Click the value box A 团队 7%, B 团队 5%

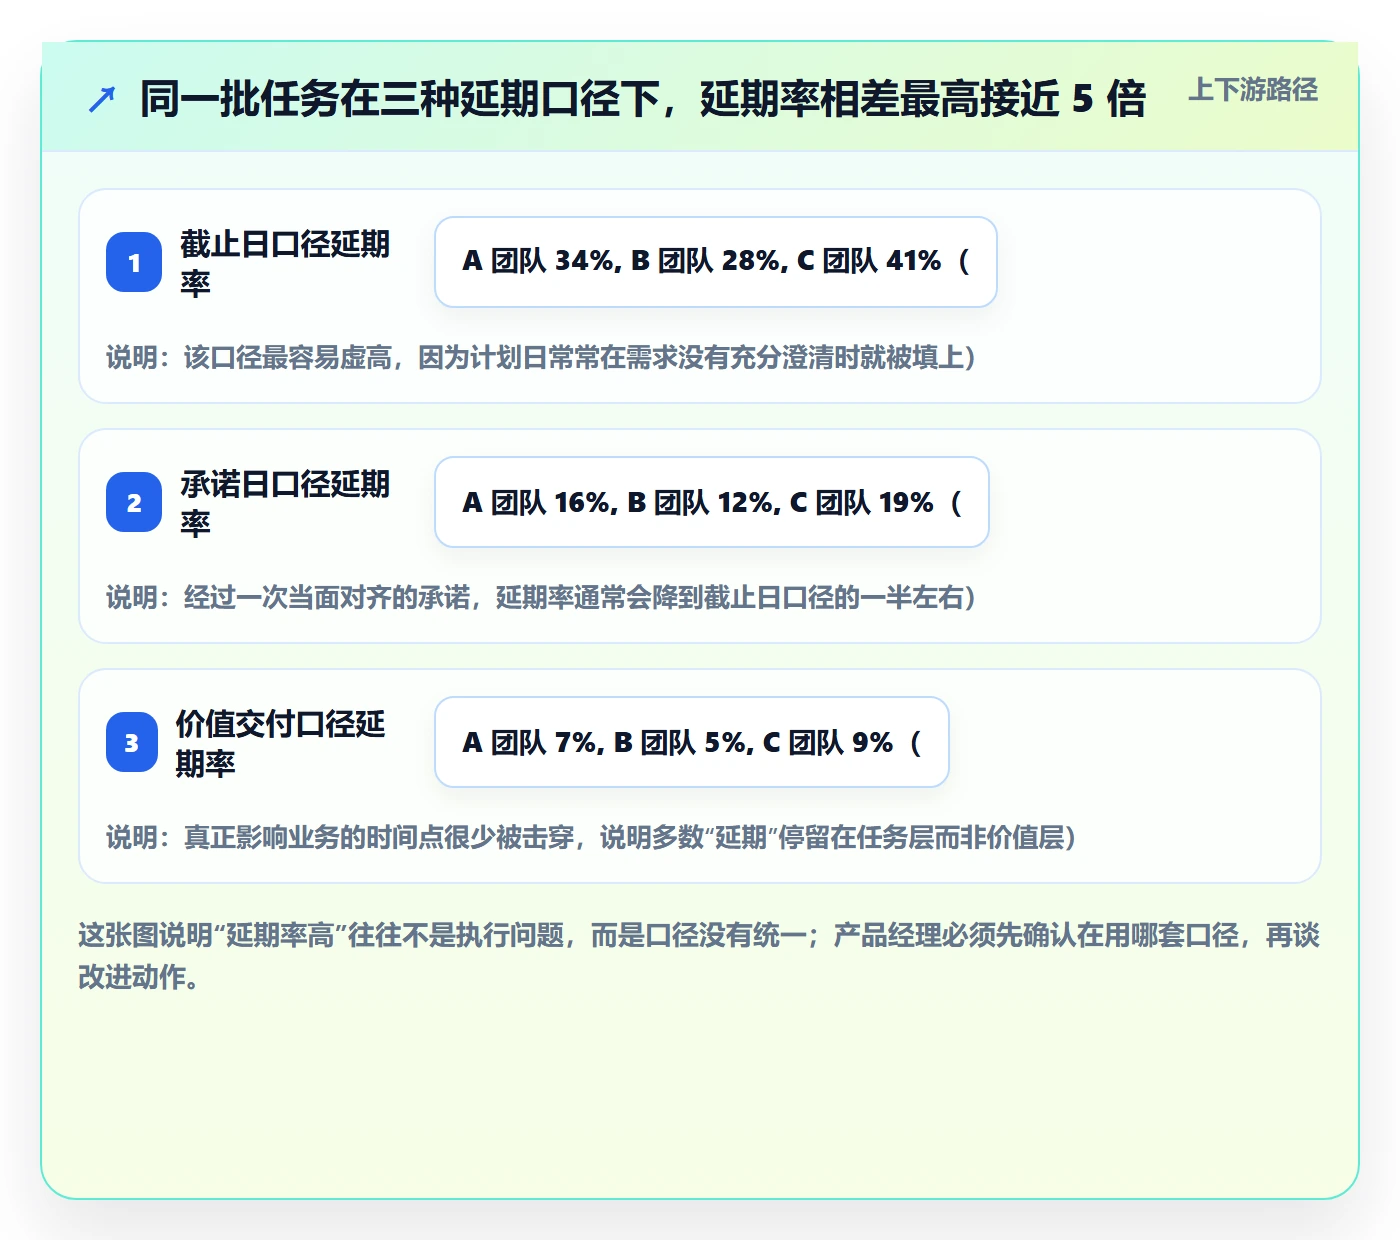click(692, 742)
